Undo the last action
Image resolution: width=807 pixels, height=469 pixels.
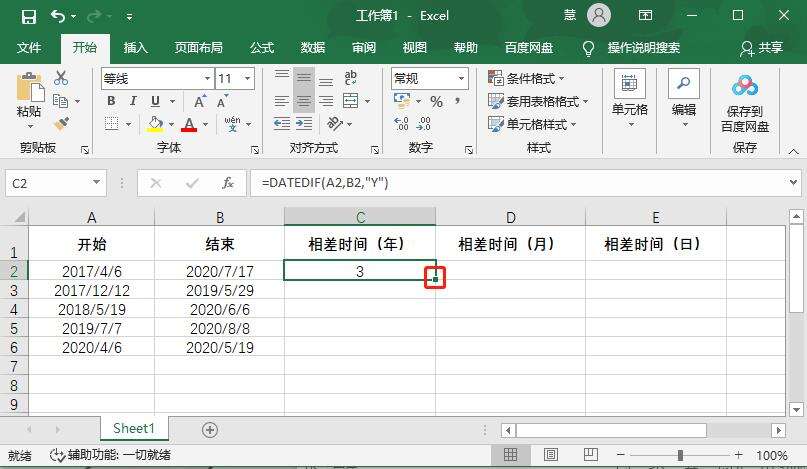tap(58, 16)
